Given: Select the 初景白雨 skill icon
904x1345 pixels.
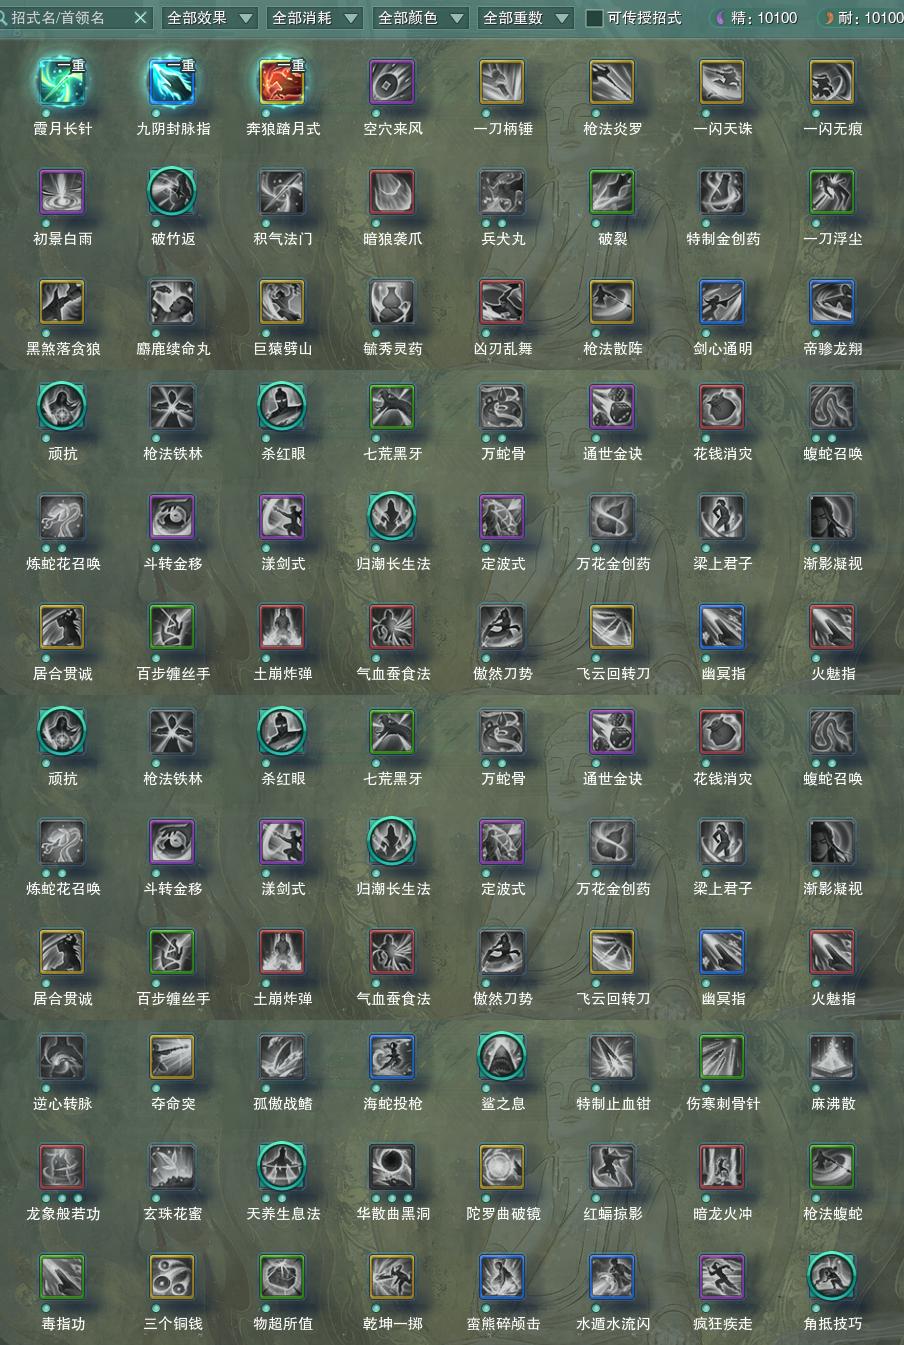Looking at the screenshot, I should (63, 192).
